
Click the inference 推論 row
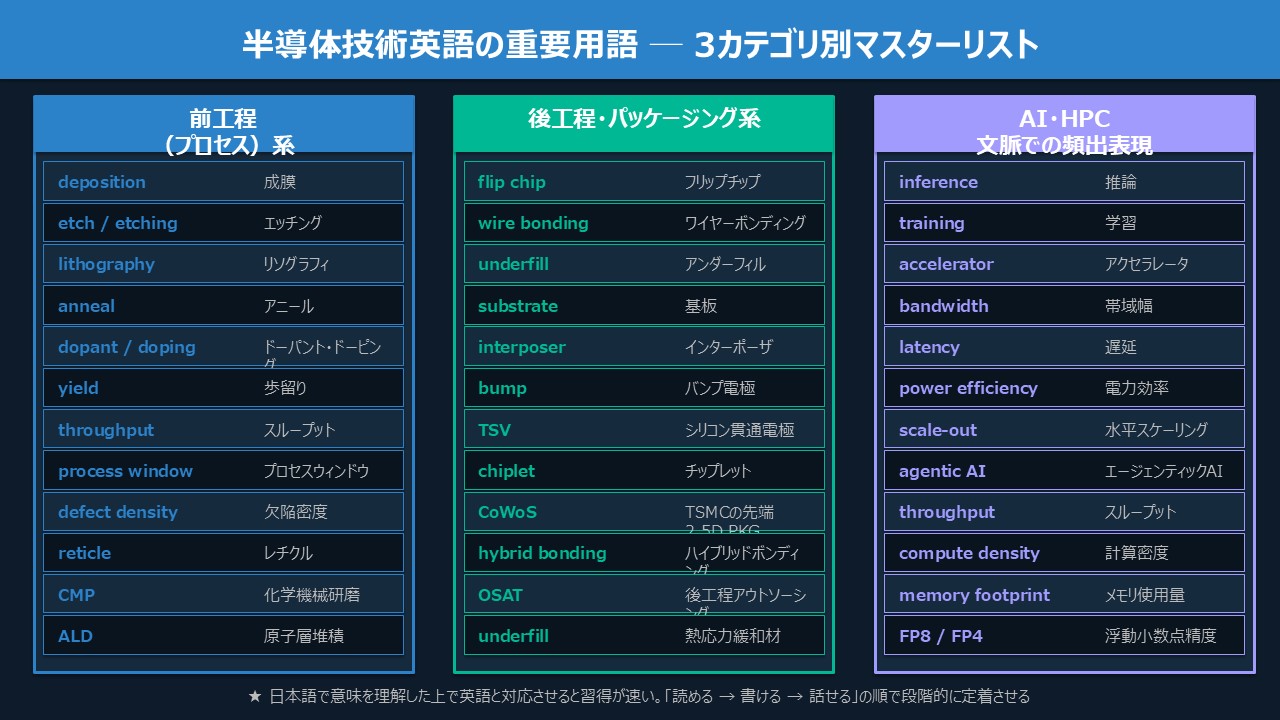1064,182
